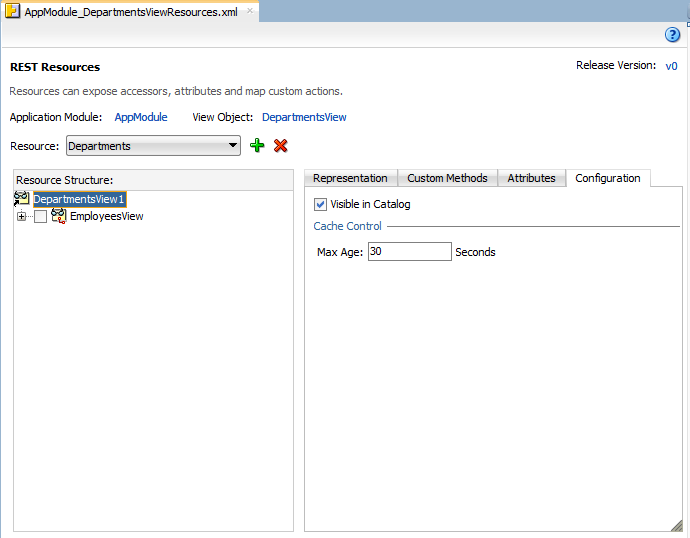Open the AppModule link
Image resolution: width=690 pixels, height=538 pixels.
coord(141,117)
